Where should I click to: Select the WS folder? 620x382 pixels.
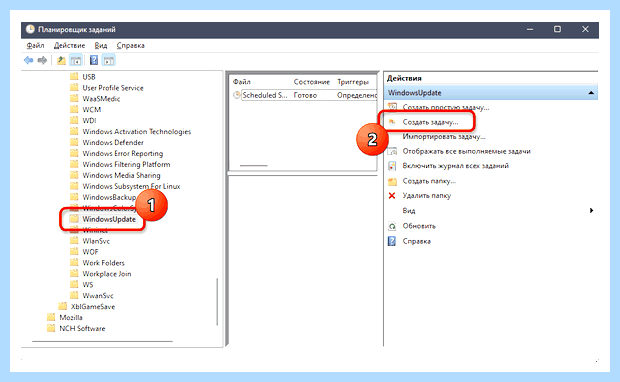[x=88, y=284]
